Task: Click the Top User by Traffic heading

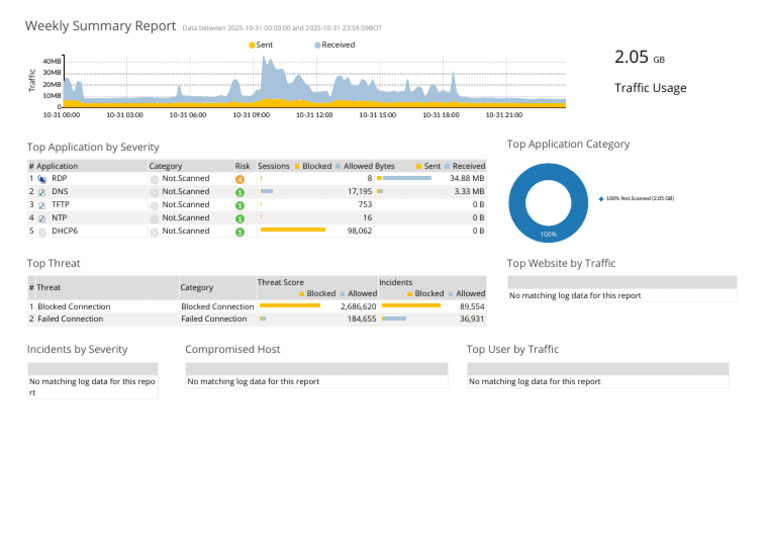Action: click(512, 350)
